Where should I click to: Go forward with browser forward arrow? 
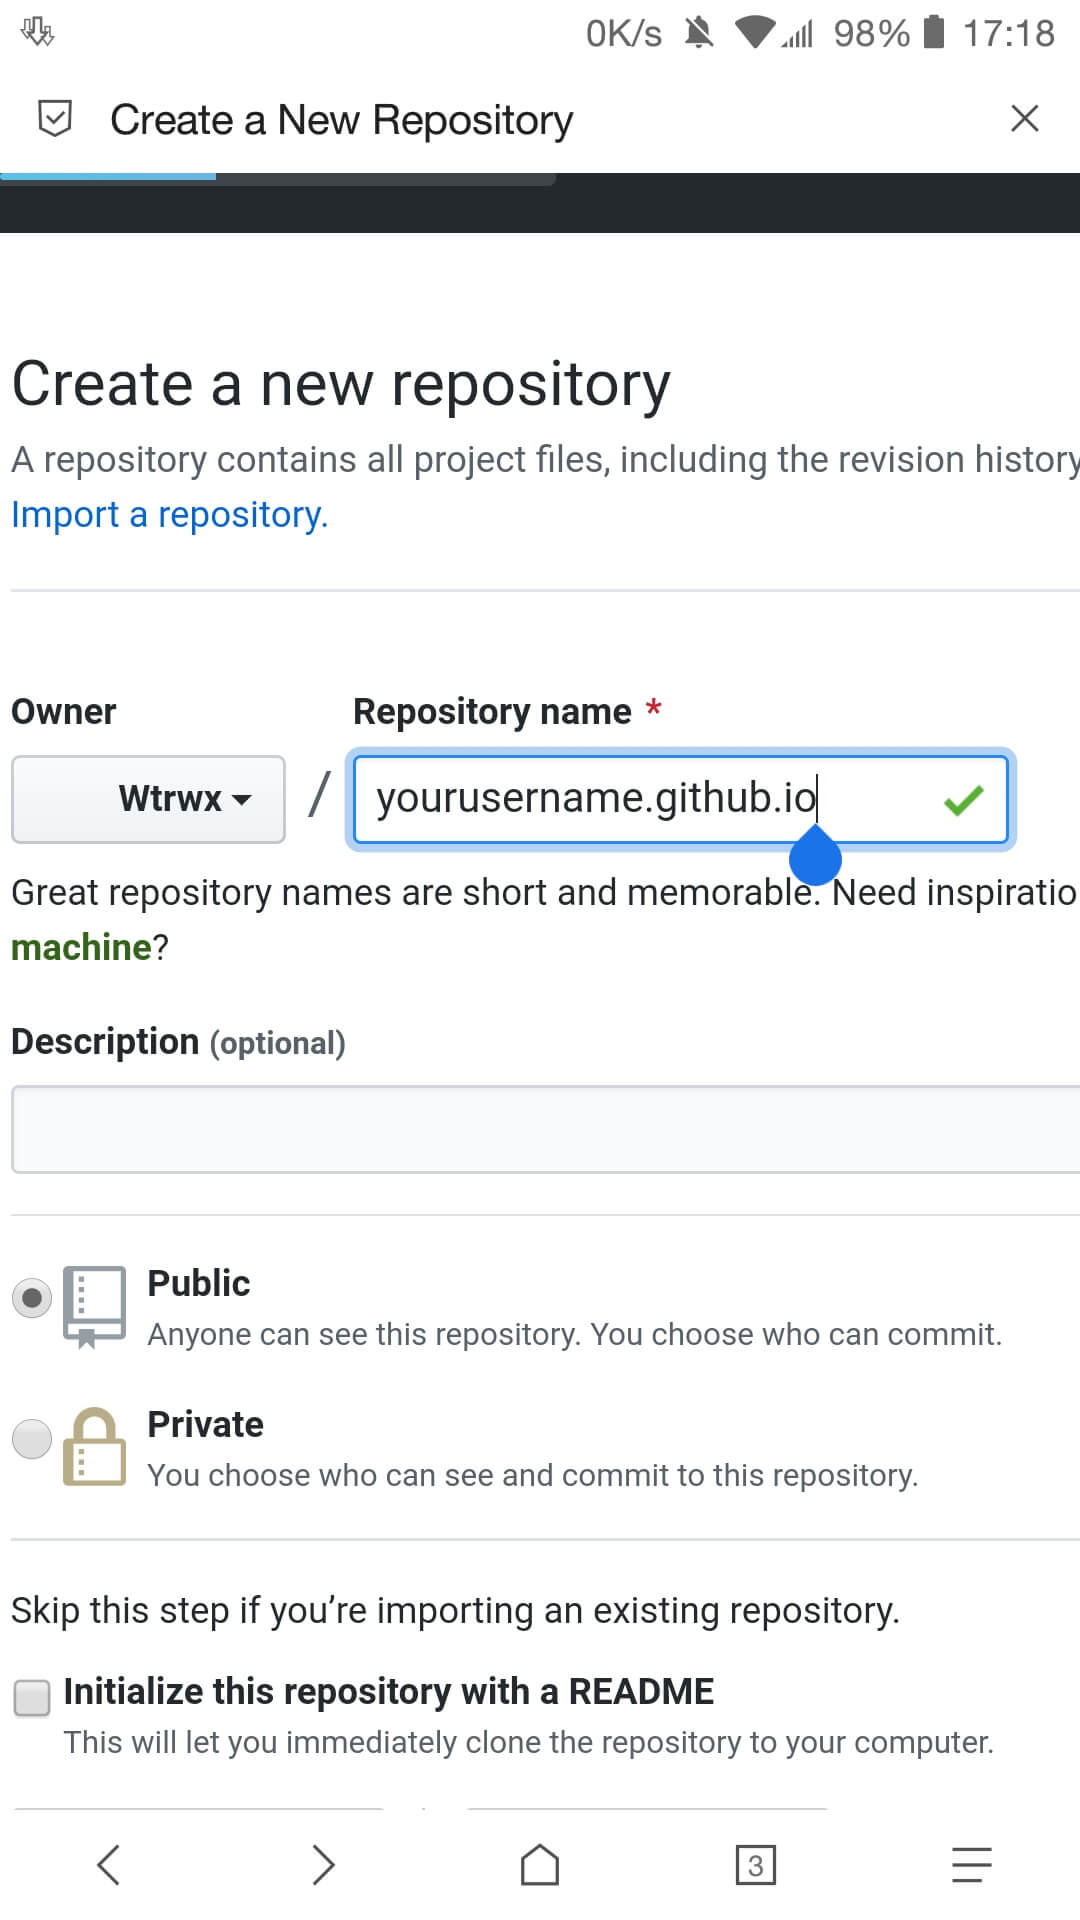323,1865
